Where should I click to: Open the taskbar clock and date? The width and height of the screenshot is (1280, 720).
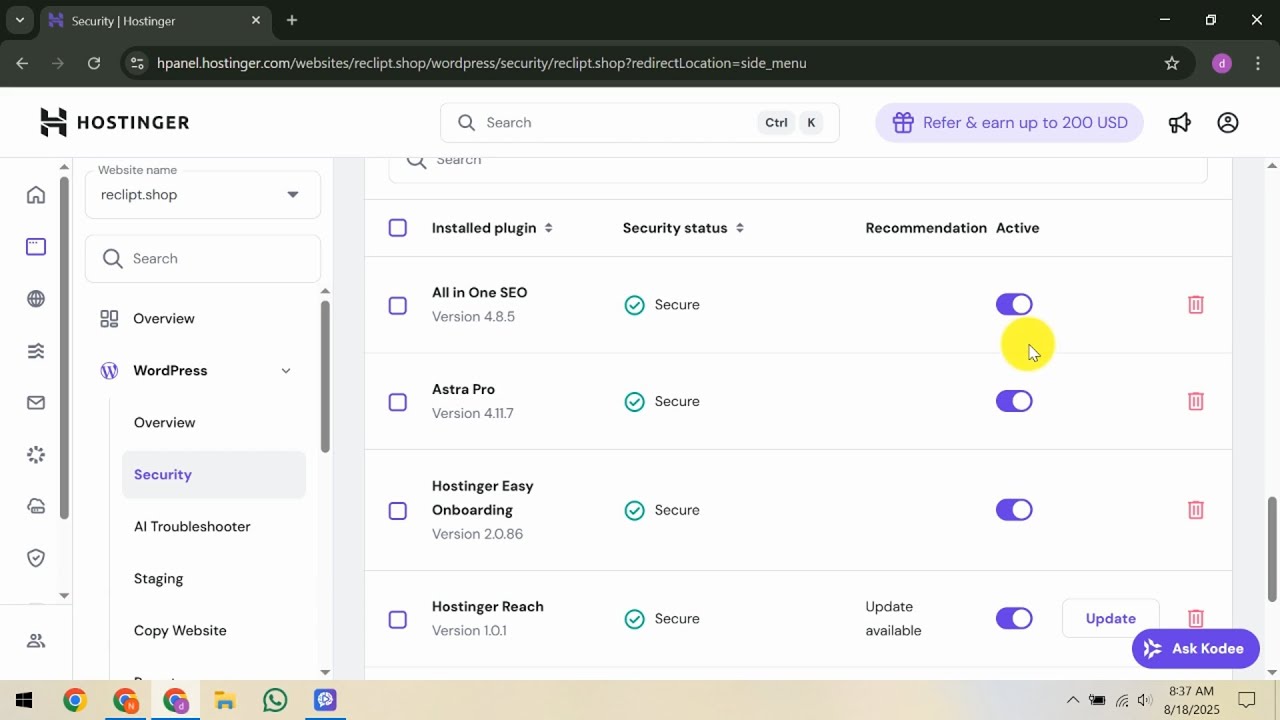1191,700
